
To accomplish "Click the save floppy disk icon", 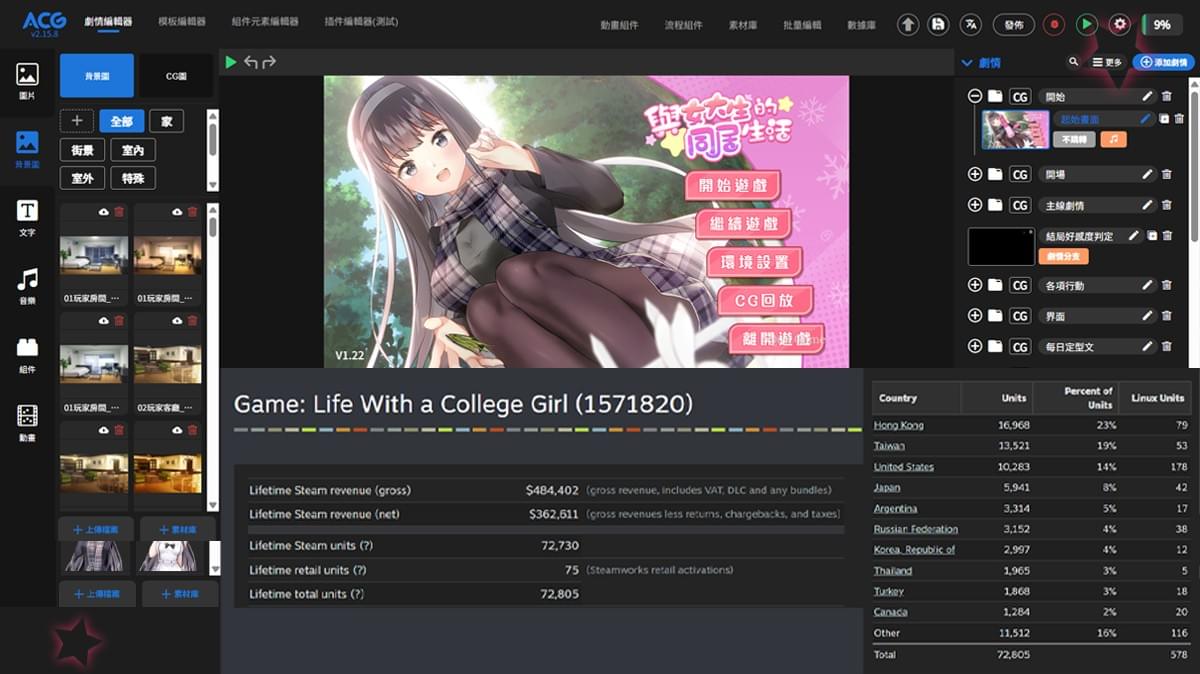I will point(938,25).
